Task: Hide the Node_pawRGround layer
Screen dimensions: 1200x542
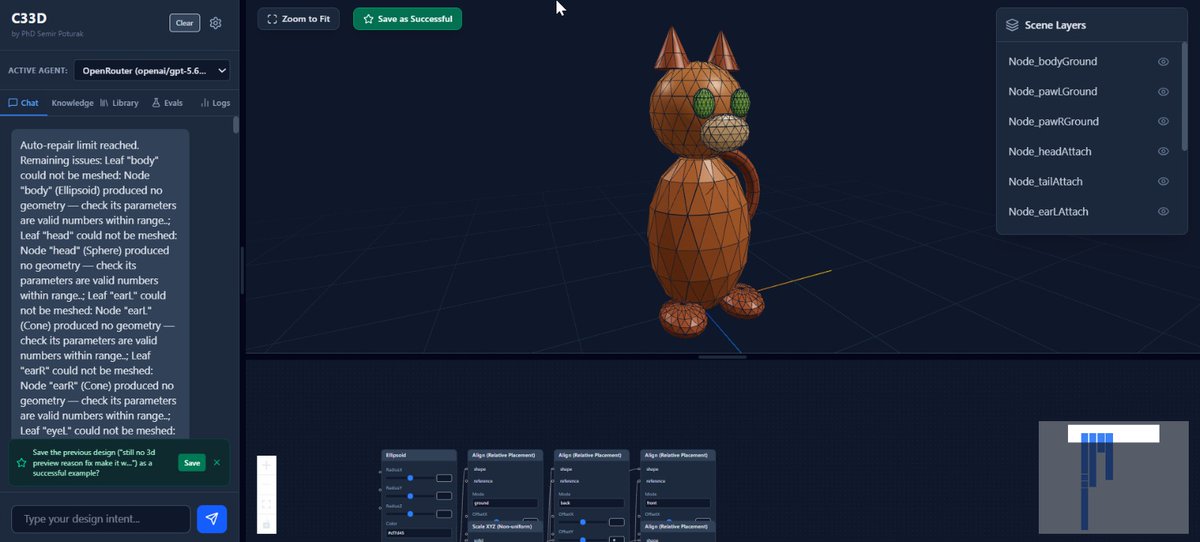Action: 1163,121
